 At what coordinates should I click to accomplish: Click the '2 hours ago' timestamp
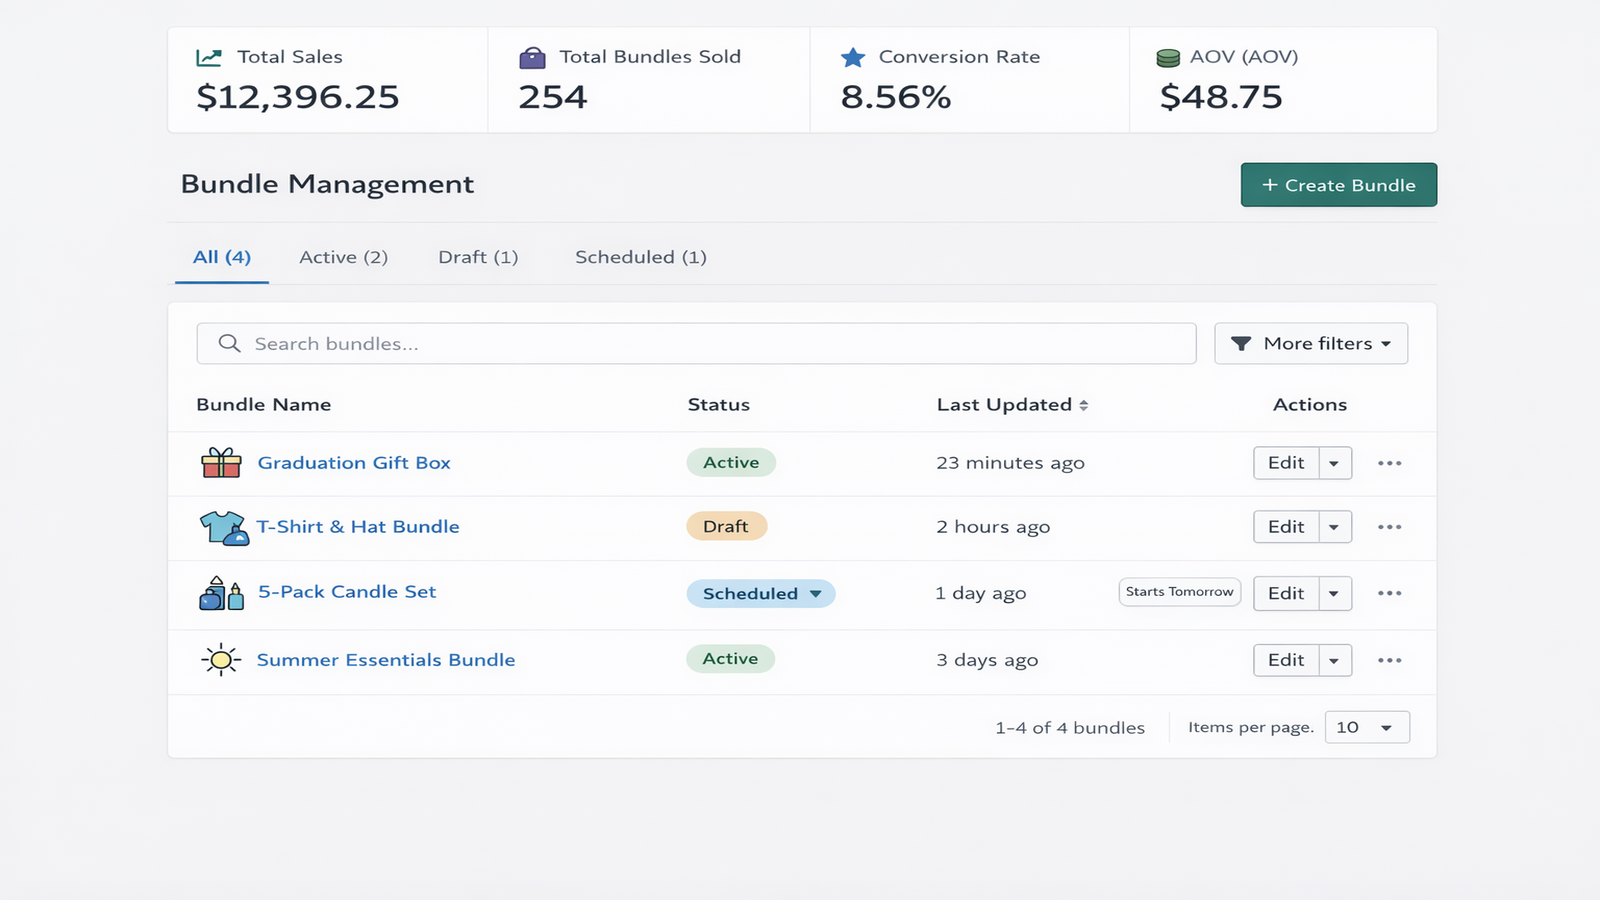(993, 527)
